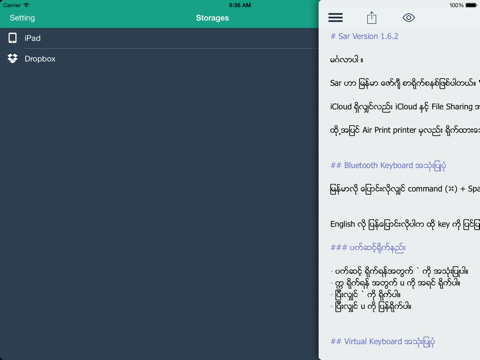Place cursor in iCloud File Sharing line
The height and width of the screenshot is (360, 480).
click(405, 107)
